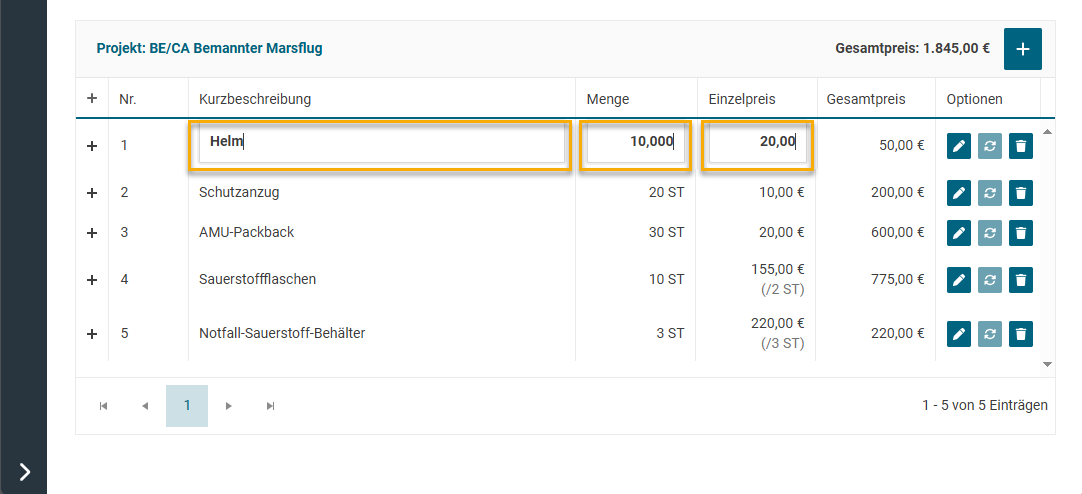Expand the collapsed left sidebar

pos(24,472)
